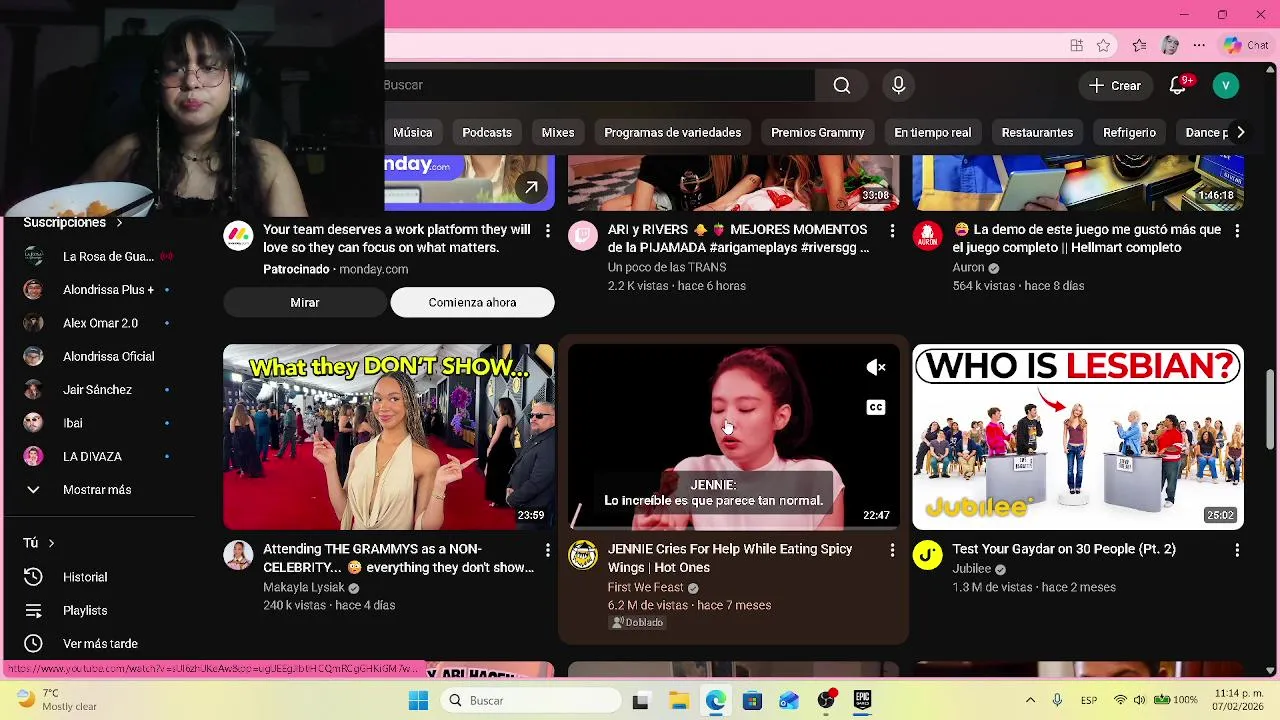This screenshot has width=1280, height=720.
Task: Open more options for ARI y RIVERS video
Action: click(x=892, y=231)
